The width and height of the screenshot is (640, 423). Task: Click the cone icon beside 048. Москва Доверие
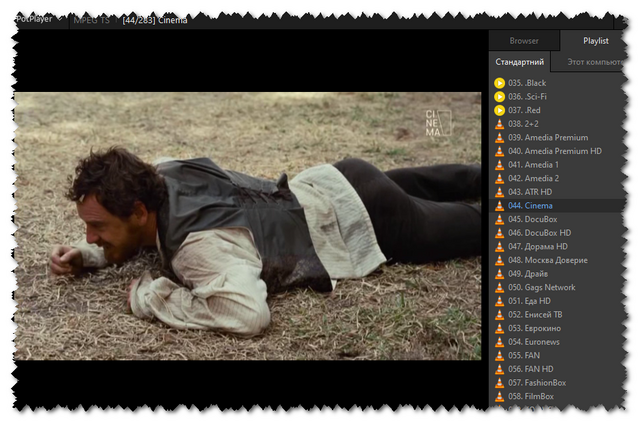tap(500, 260)
